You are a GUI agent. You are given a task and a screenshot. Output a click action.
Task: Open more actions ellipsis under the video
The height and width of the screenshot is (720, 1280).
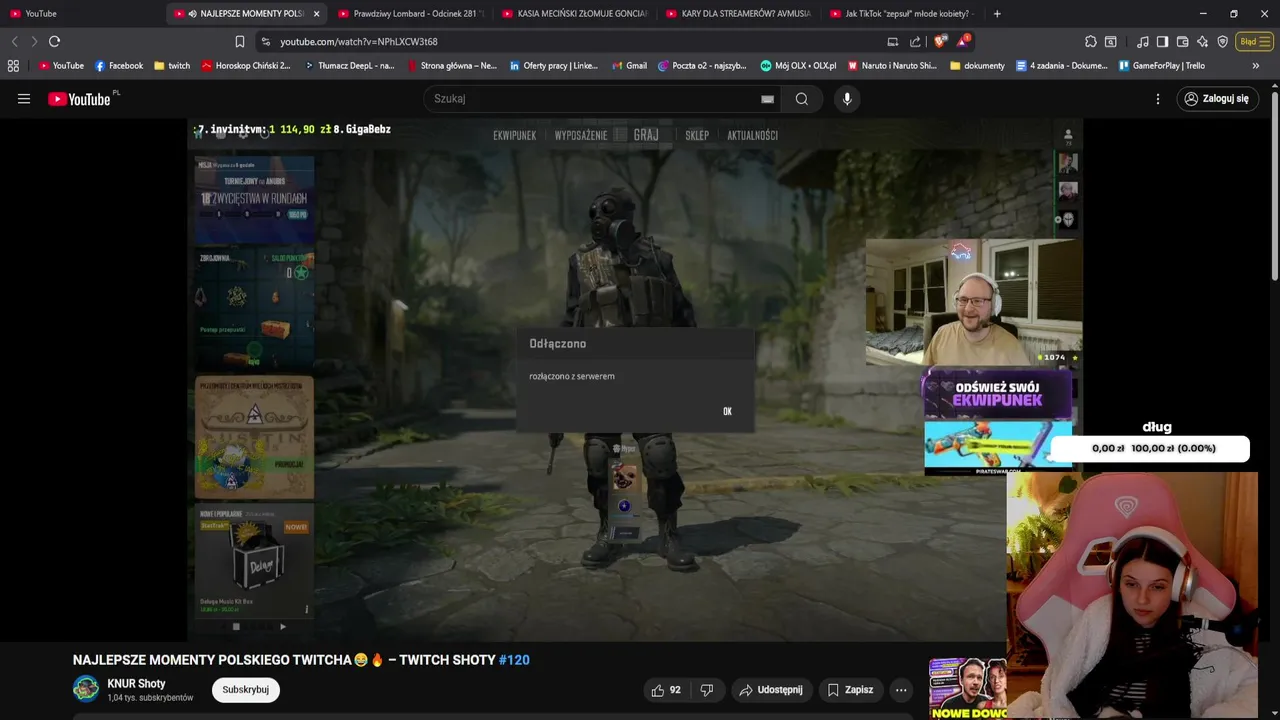click(901, 690)
